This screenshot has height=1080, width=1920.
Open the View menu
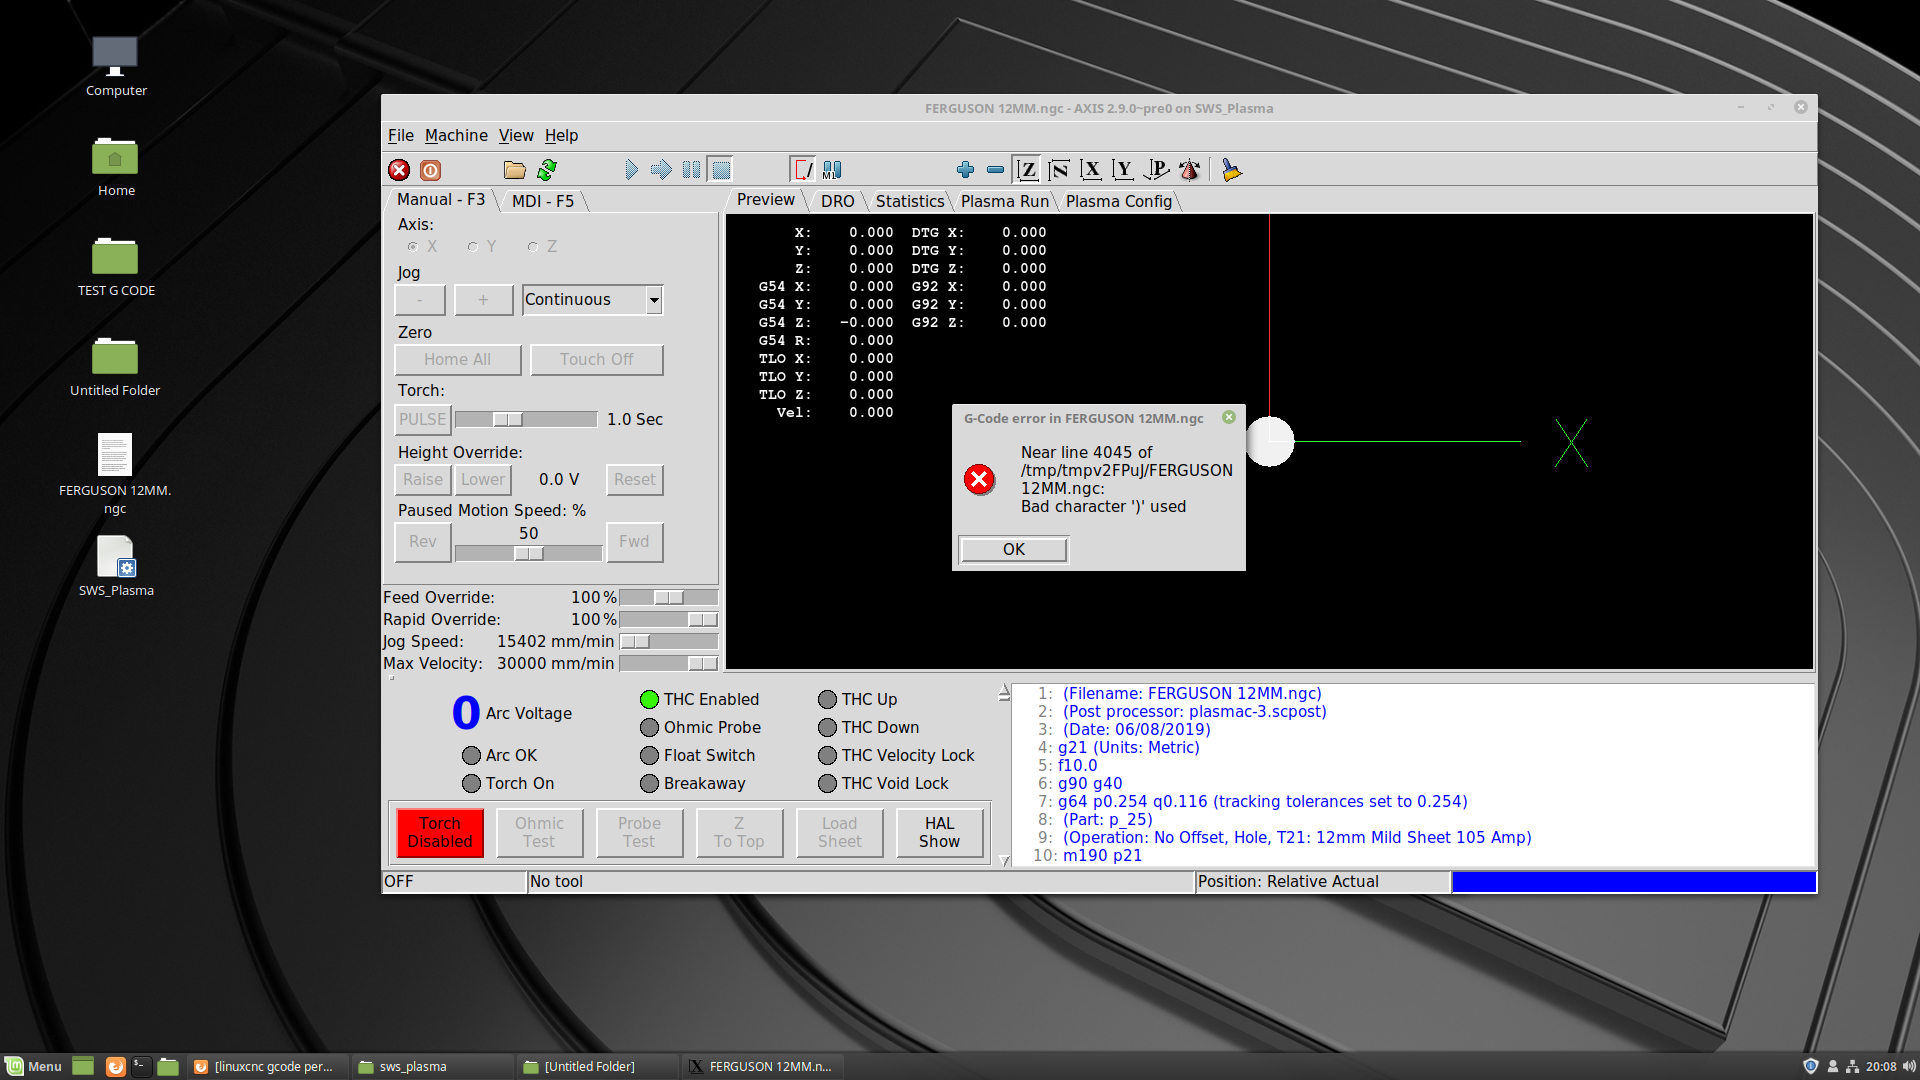(x=516, y=135)
